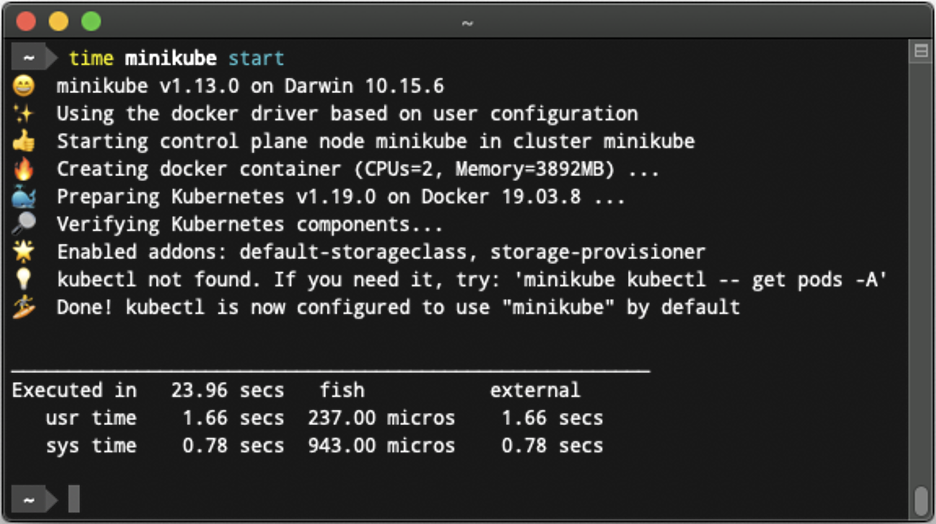Click the terminal scrollbar thumb at bottom right

click(921, 500)
